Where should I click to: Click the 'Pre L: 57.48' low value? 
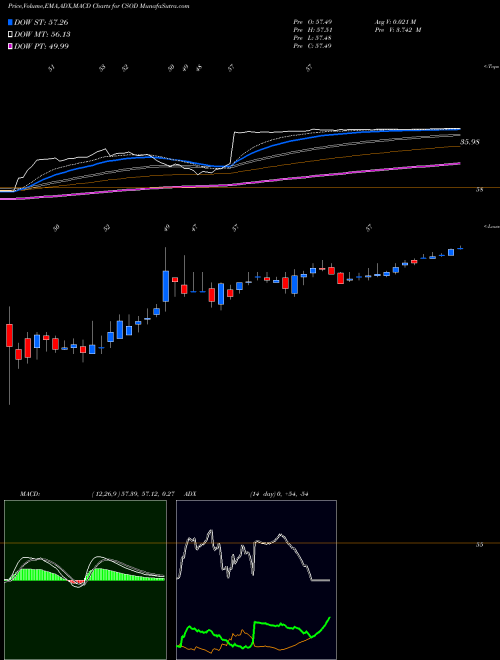coord(313,38)
